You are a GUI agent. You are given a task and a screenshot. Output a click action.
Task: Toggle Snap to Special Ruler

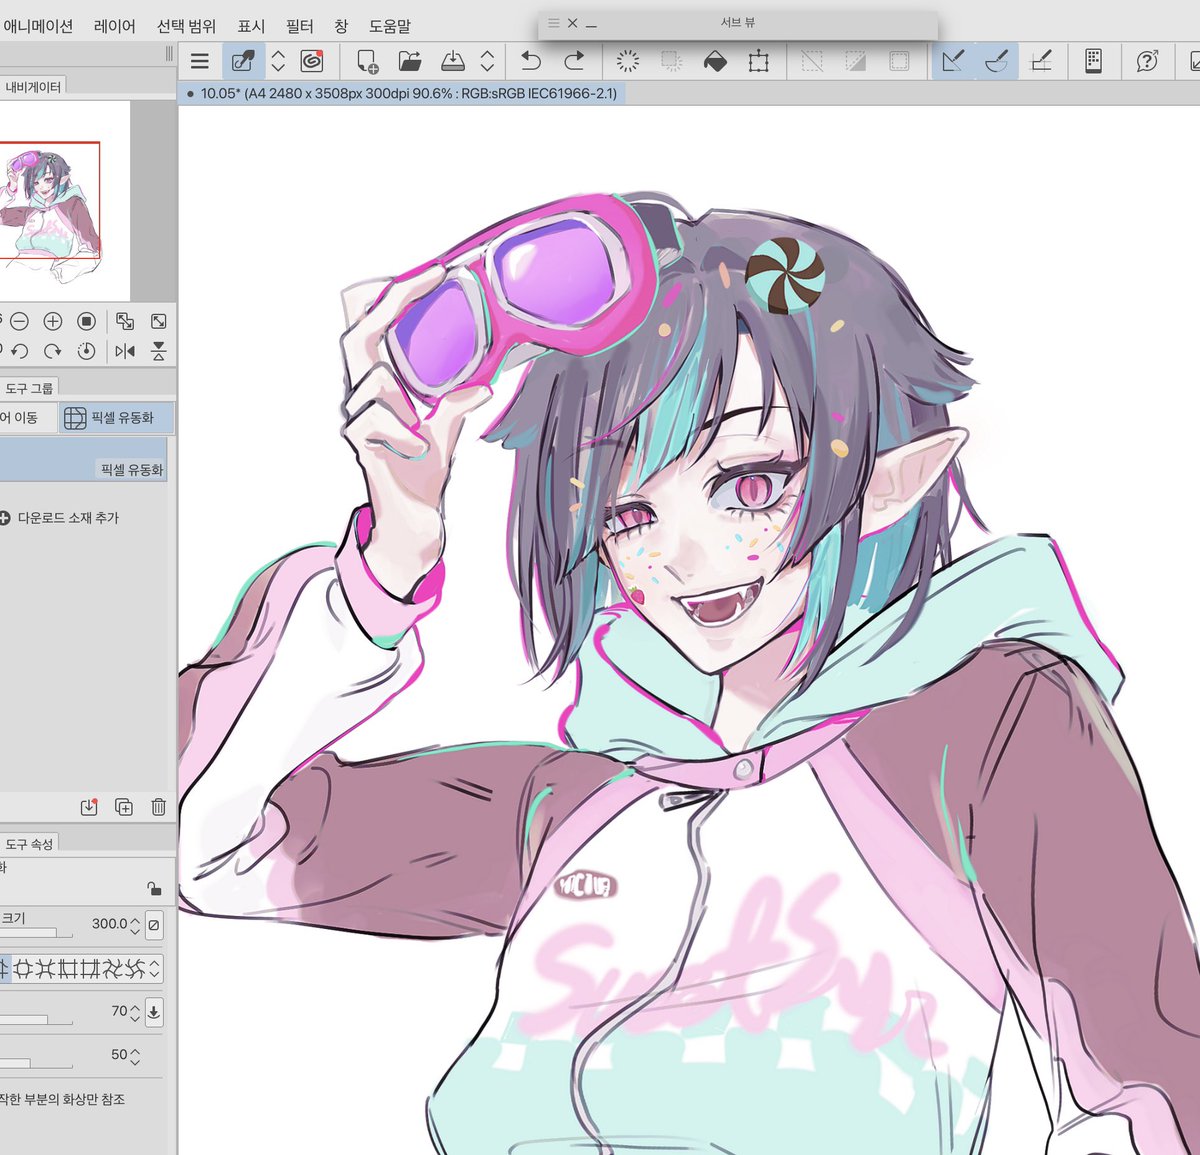pos(996,62)
